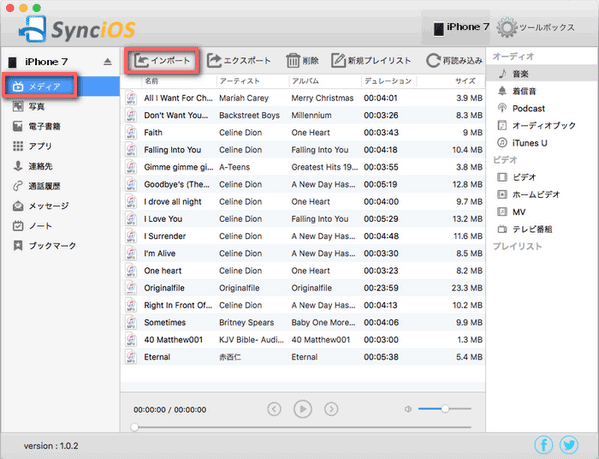Click SynciOS logo

tap(77, 28)
